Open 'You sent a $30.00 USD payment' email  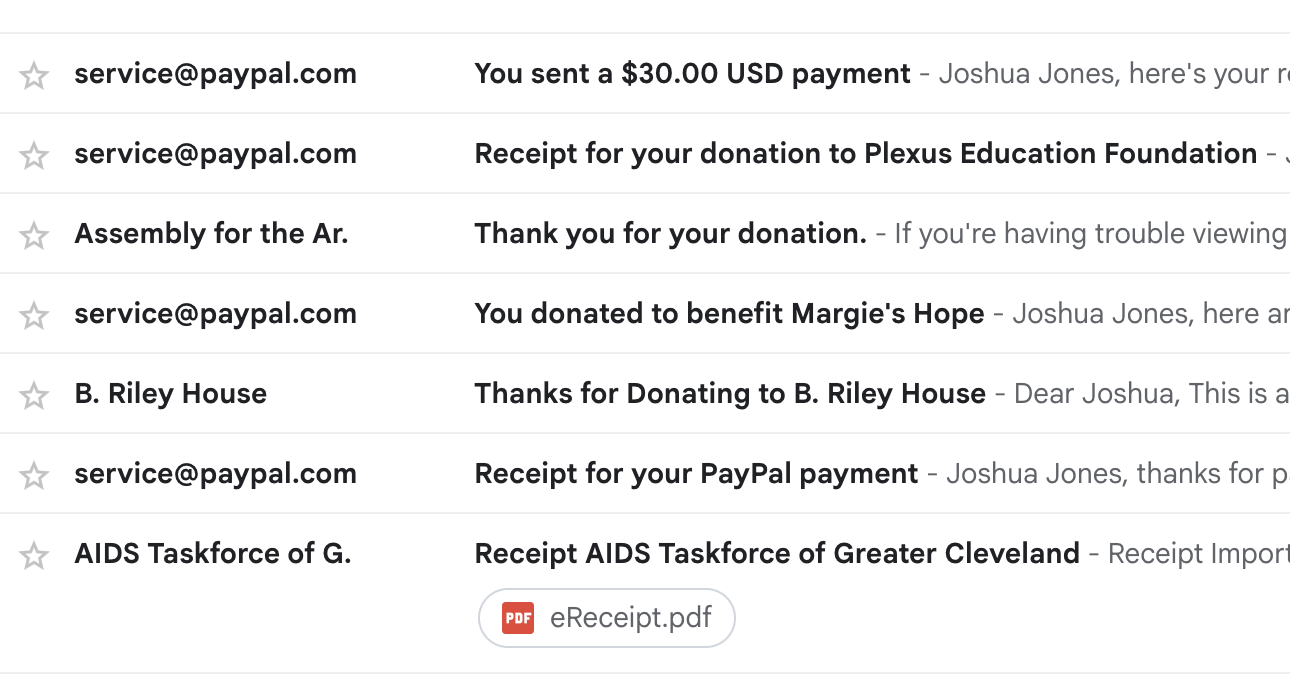coord(692,74)
